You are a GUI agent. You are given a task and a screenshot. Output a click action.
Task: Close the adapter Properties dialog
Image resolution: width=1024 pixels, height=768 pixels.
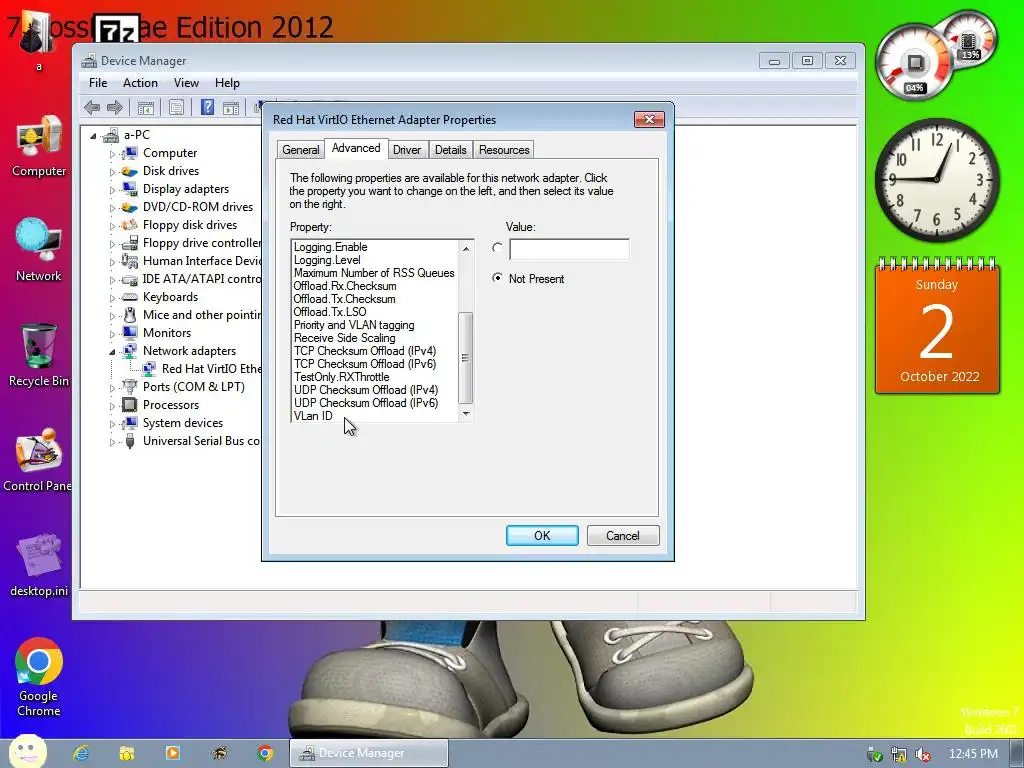pyautogui.click(x=649, y=120)
